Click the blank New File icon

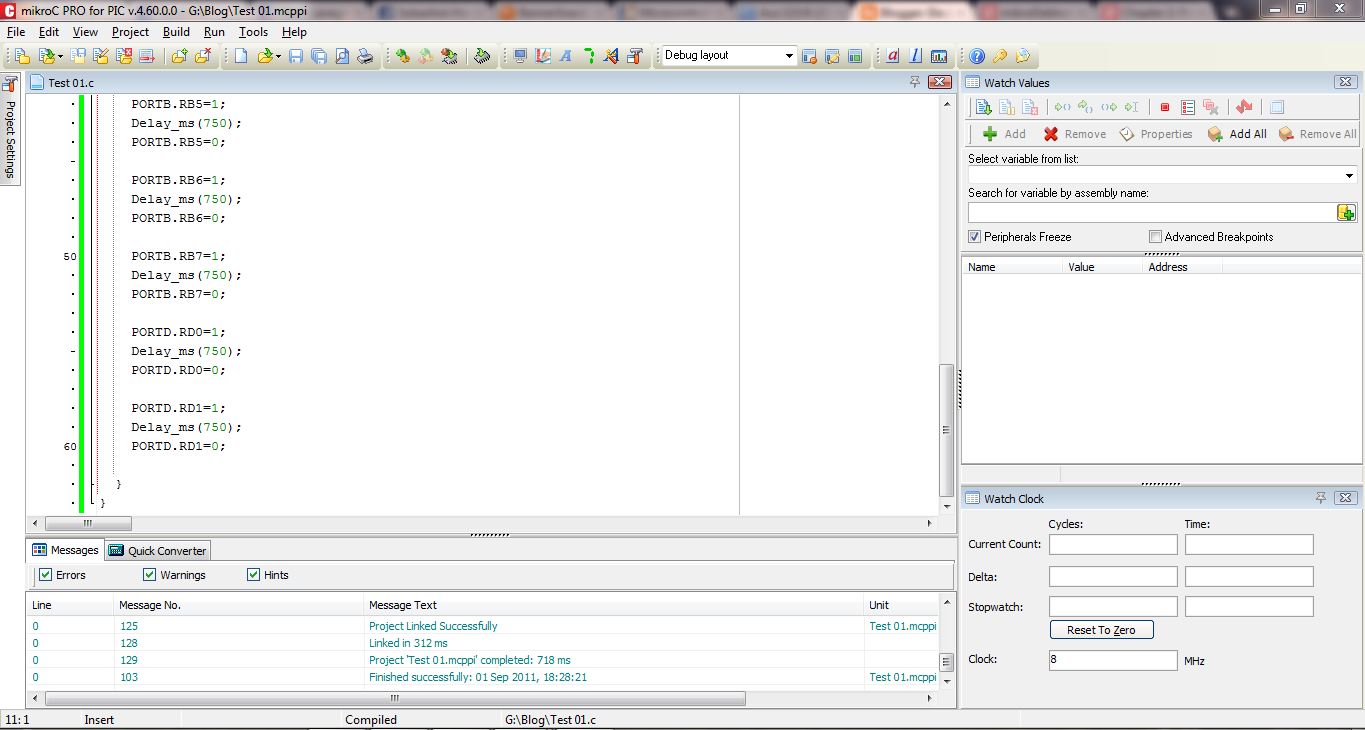[x=241, y=56]
